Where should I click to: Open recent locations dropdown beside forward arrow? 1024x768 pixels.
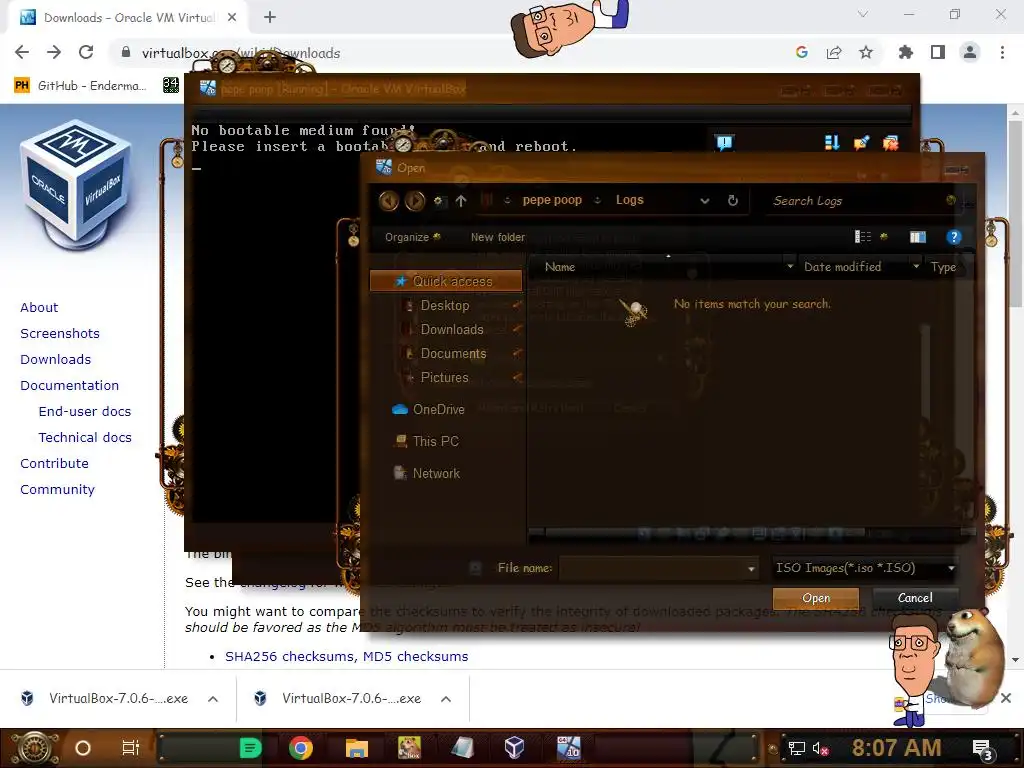438,200
